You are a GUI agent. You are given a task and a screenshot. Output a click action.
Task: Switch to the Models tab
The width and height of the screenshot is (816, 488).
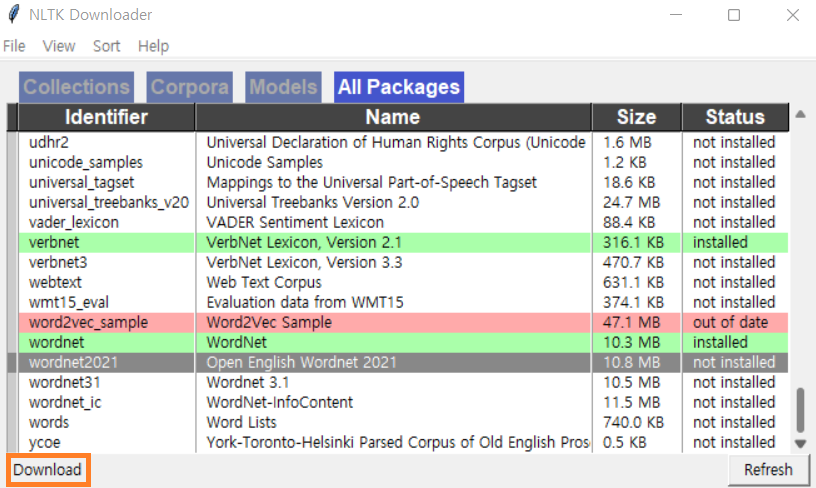pyautogui.click(x=283, y=87)
